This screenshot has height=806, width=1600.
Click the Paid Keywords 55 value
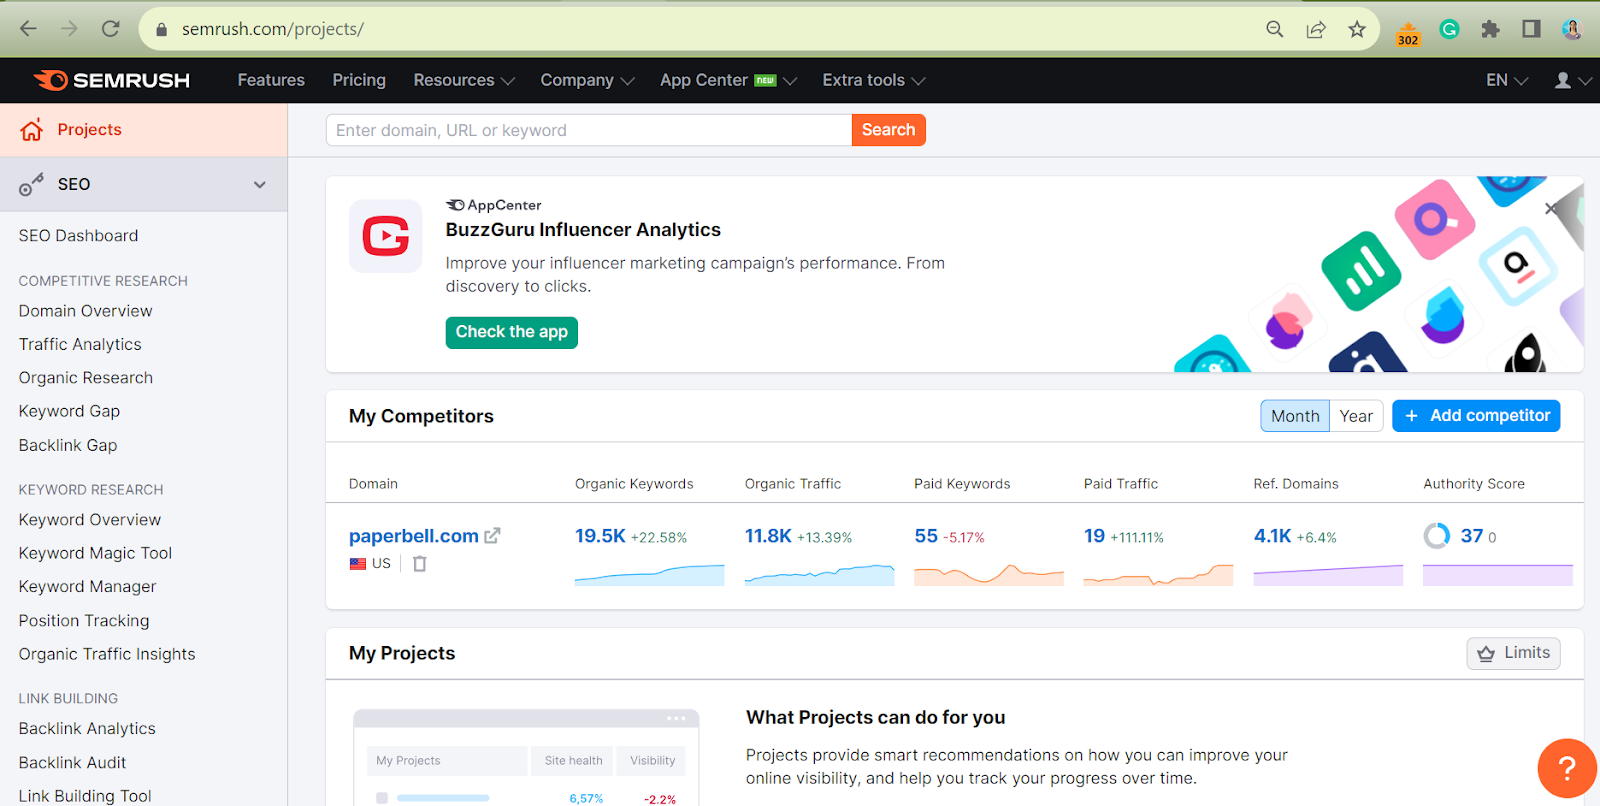pyautogui.click(x=926, y=536)
